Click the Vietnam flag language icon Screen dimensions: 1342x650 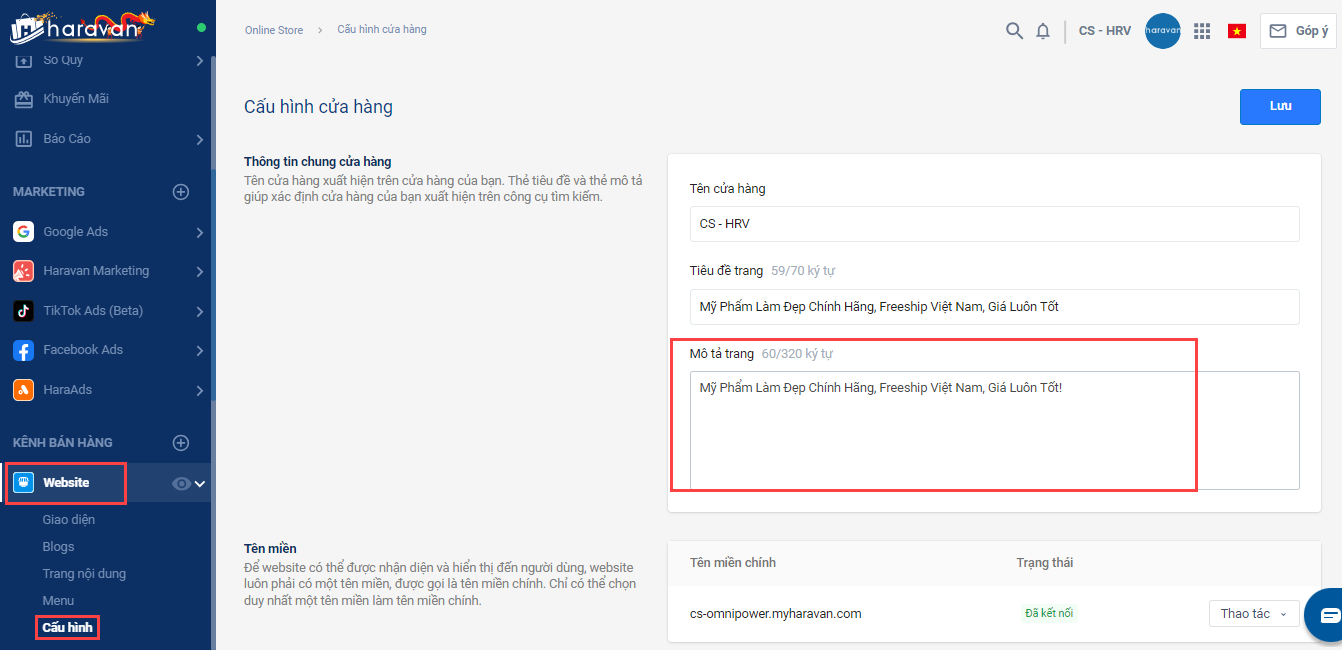pyautogui.click(x=1237, y=31)
